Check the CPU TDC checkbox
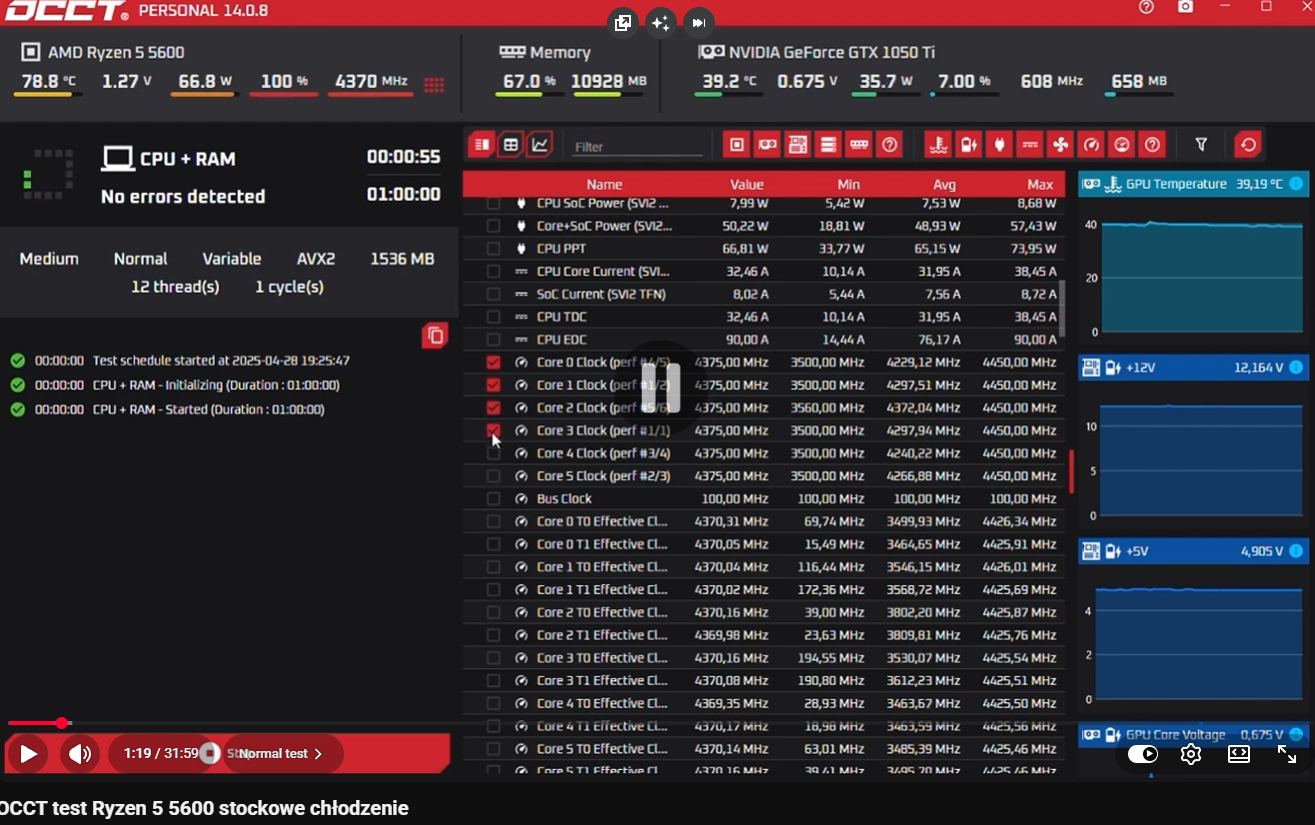Image resolution: width=1315 pixels, height=825 pixels. click(493, 317)
